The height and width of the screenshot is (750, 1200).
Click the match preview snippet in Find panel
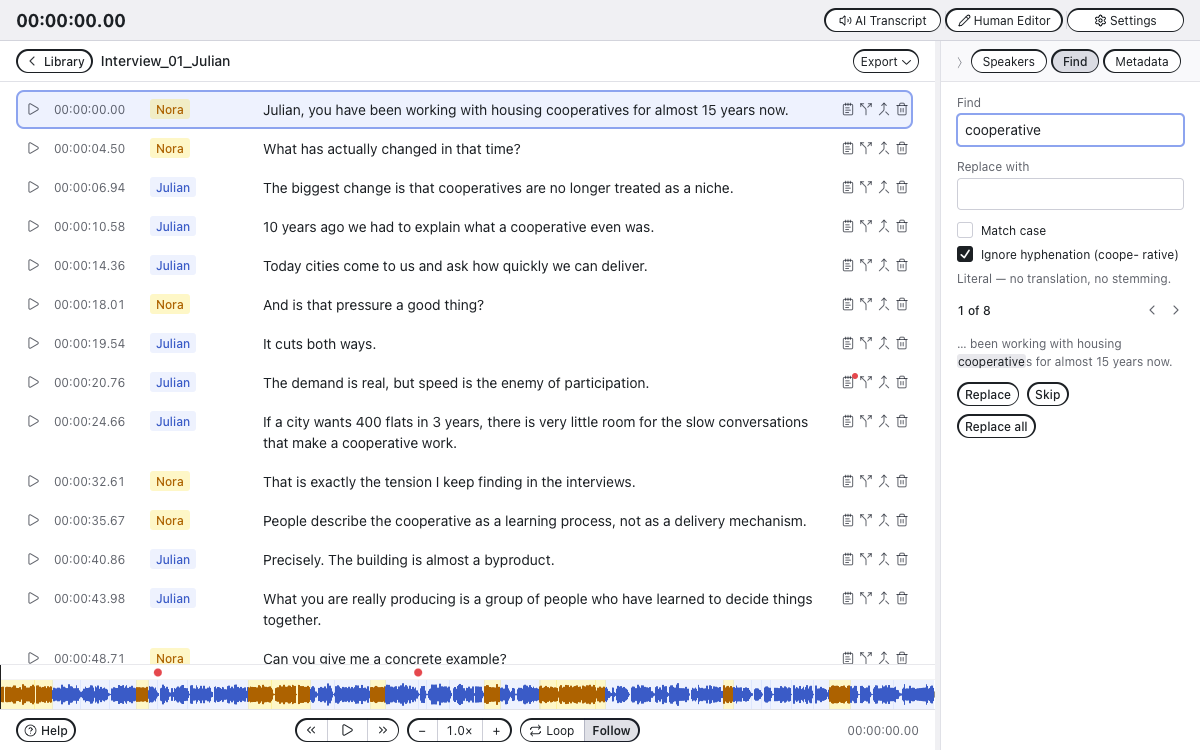[1064, 352]
